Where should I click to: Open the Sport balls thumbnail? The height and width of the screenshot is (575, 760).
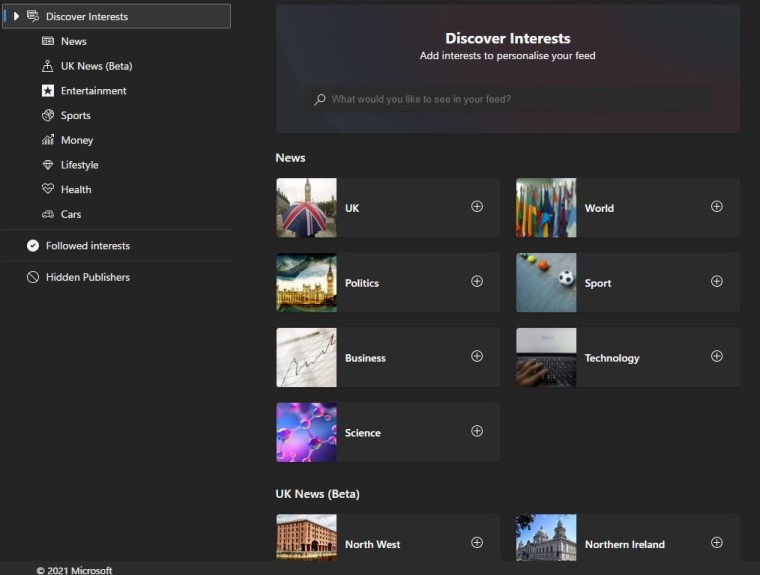tap(546, 282)
